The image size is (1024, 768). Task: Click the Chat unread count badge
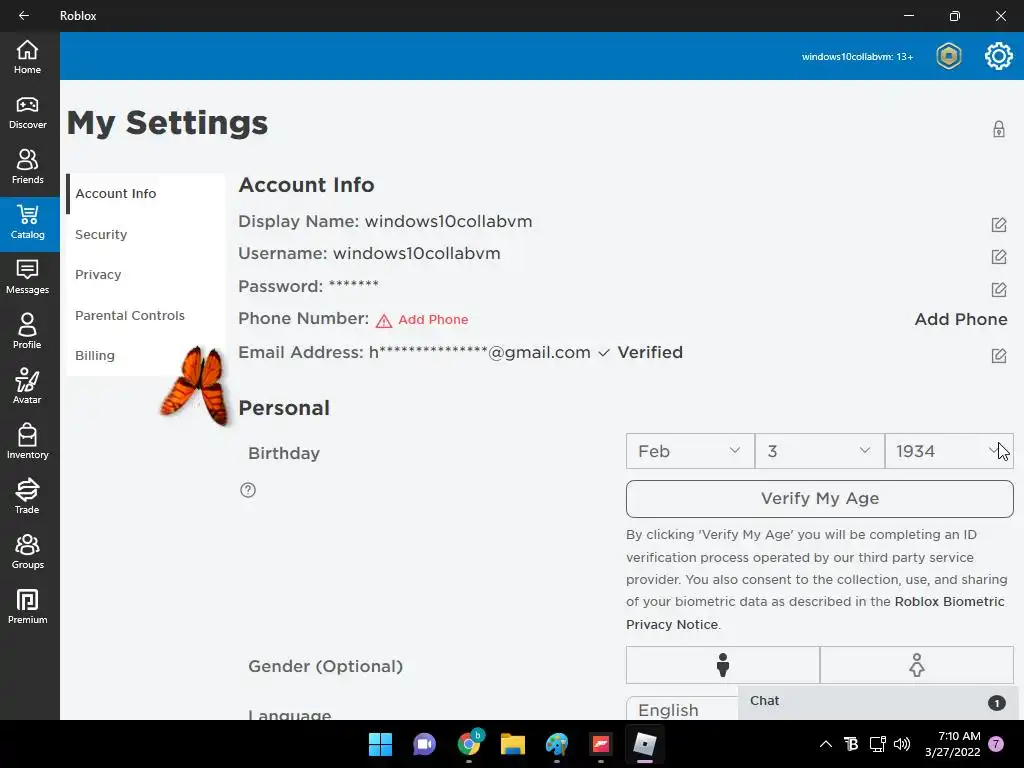[x=996, y=703]
